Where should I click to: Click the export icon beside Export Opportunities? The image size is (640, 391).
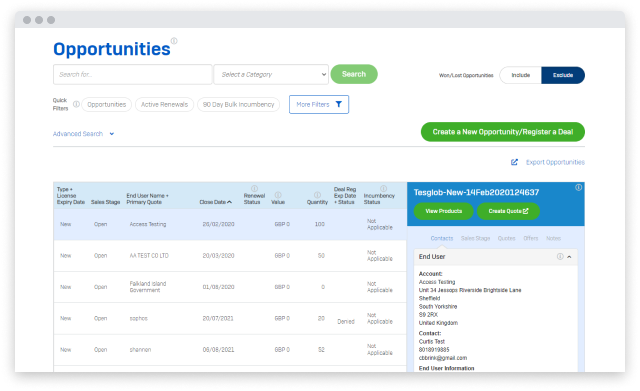click(514, 162)
